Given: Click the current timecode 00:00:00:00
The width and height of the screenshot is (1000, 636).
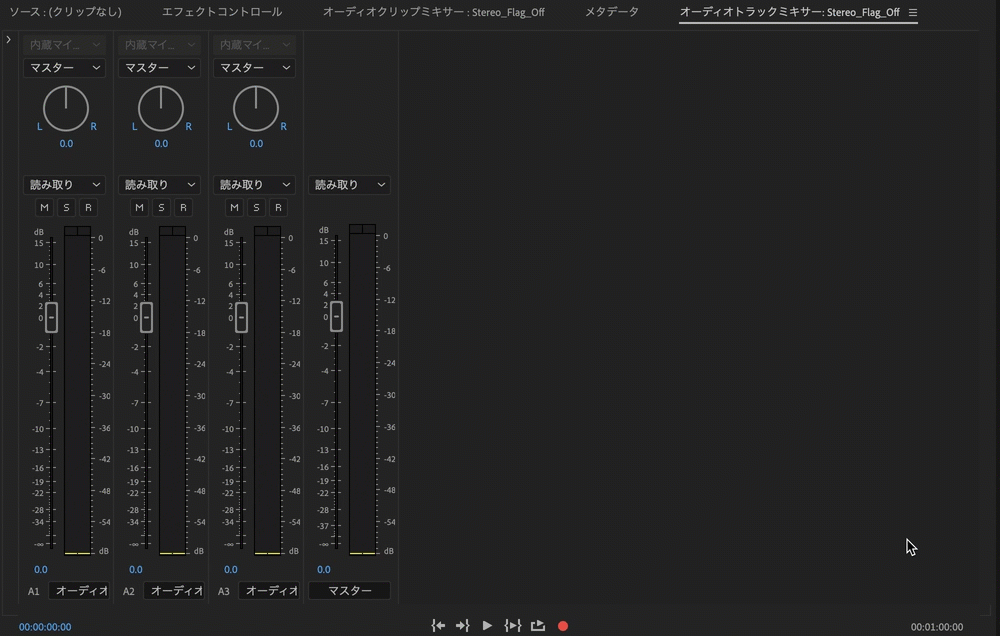Looking at the screenshot, I should pos(45,627).
